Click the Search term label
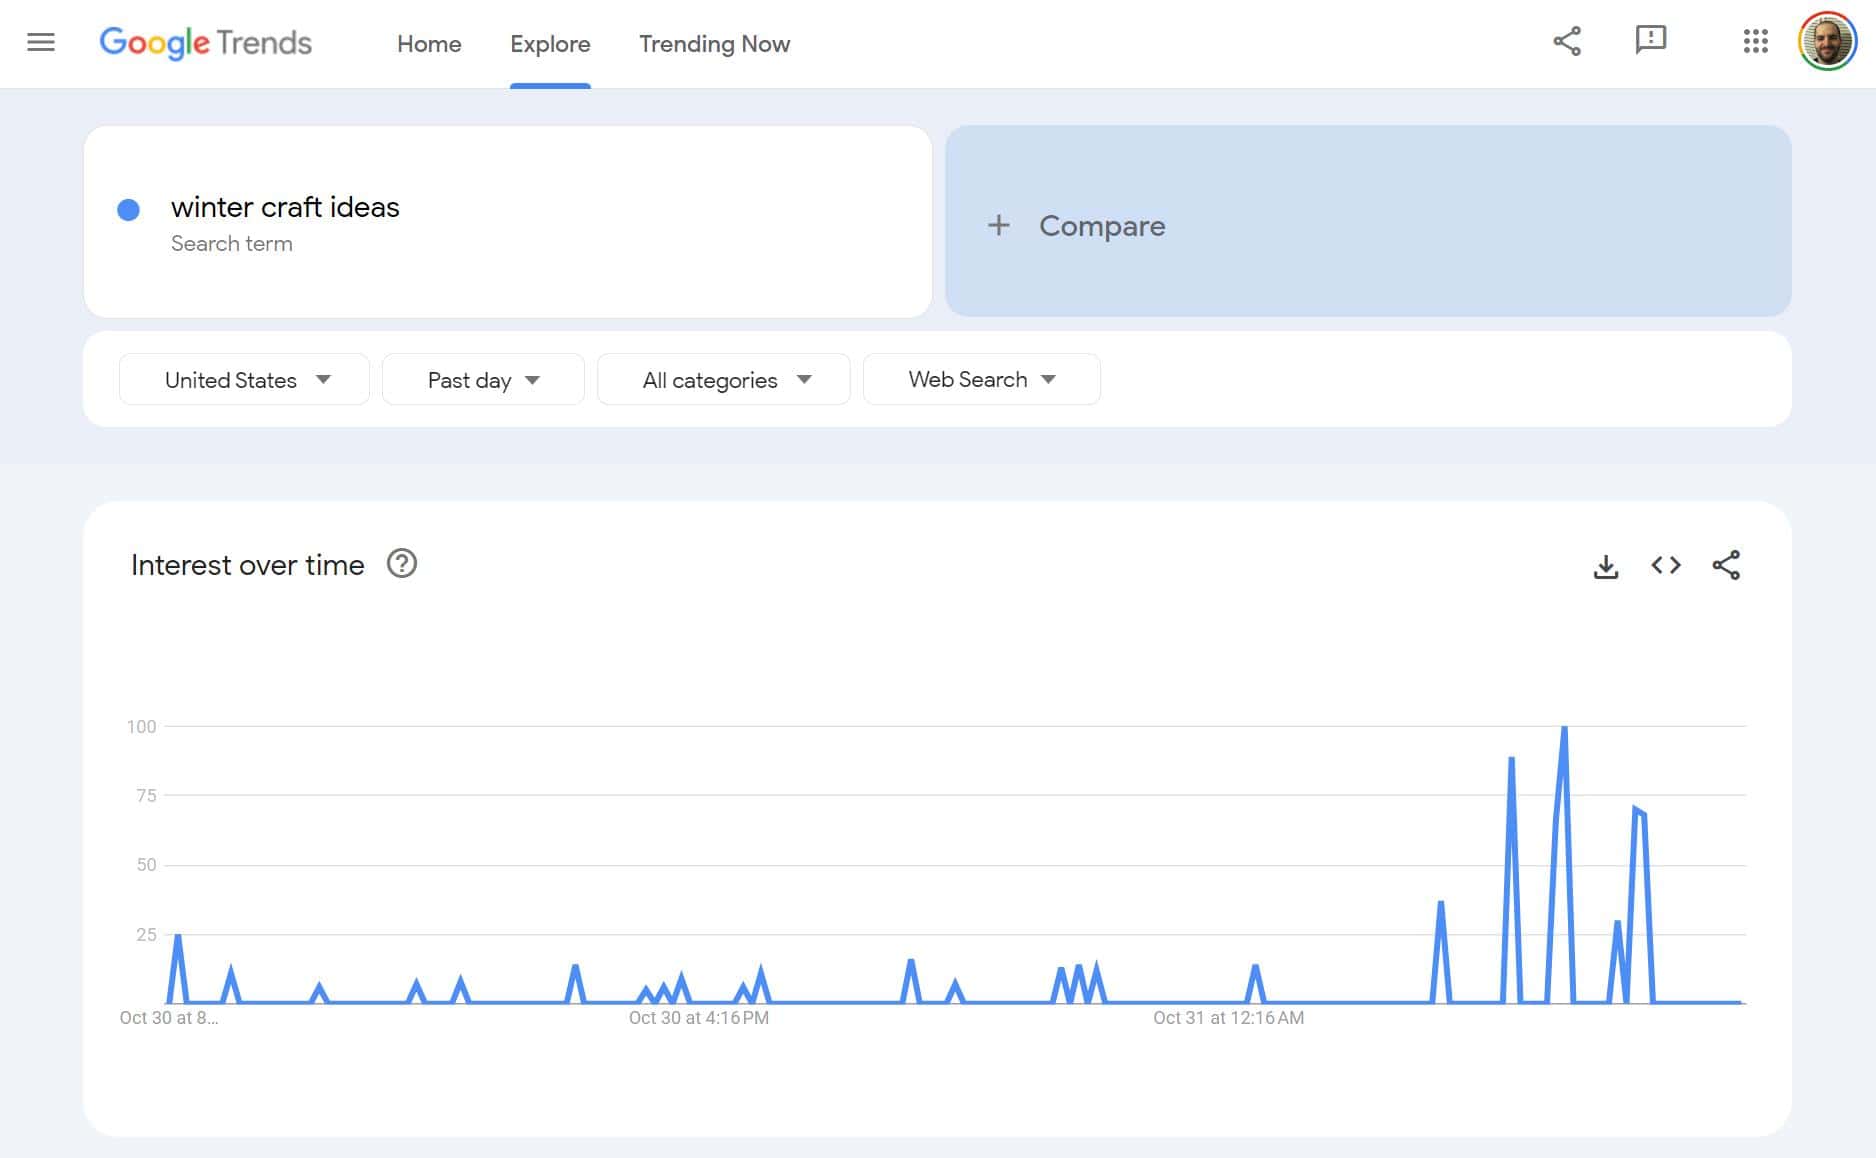 point(232,244)
